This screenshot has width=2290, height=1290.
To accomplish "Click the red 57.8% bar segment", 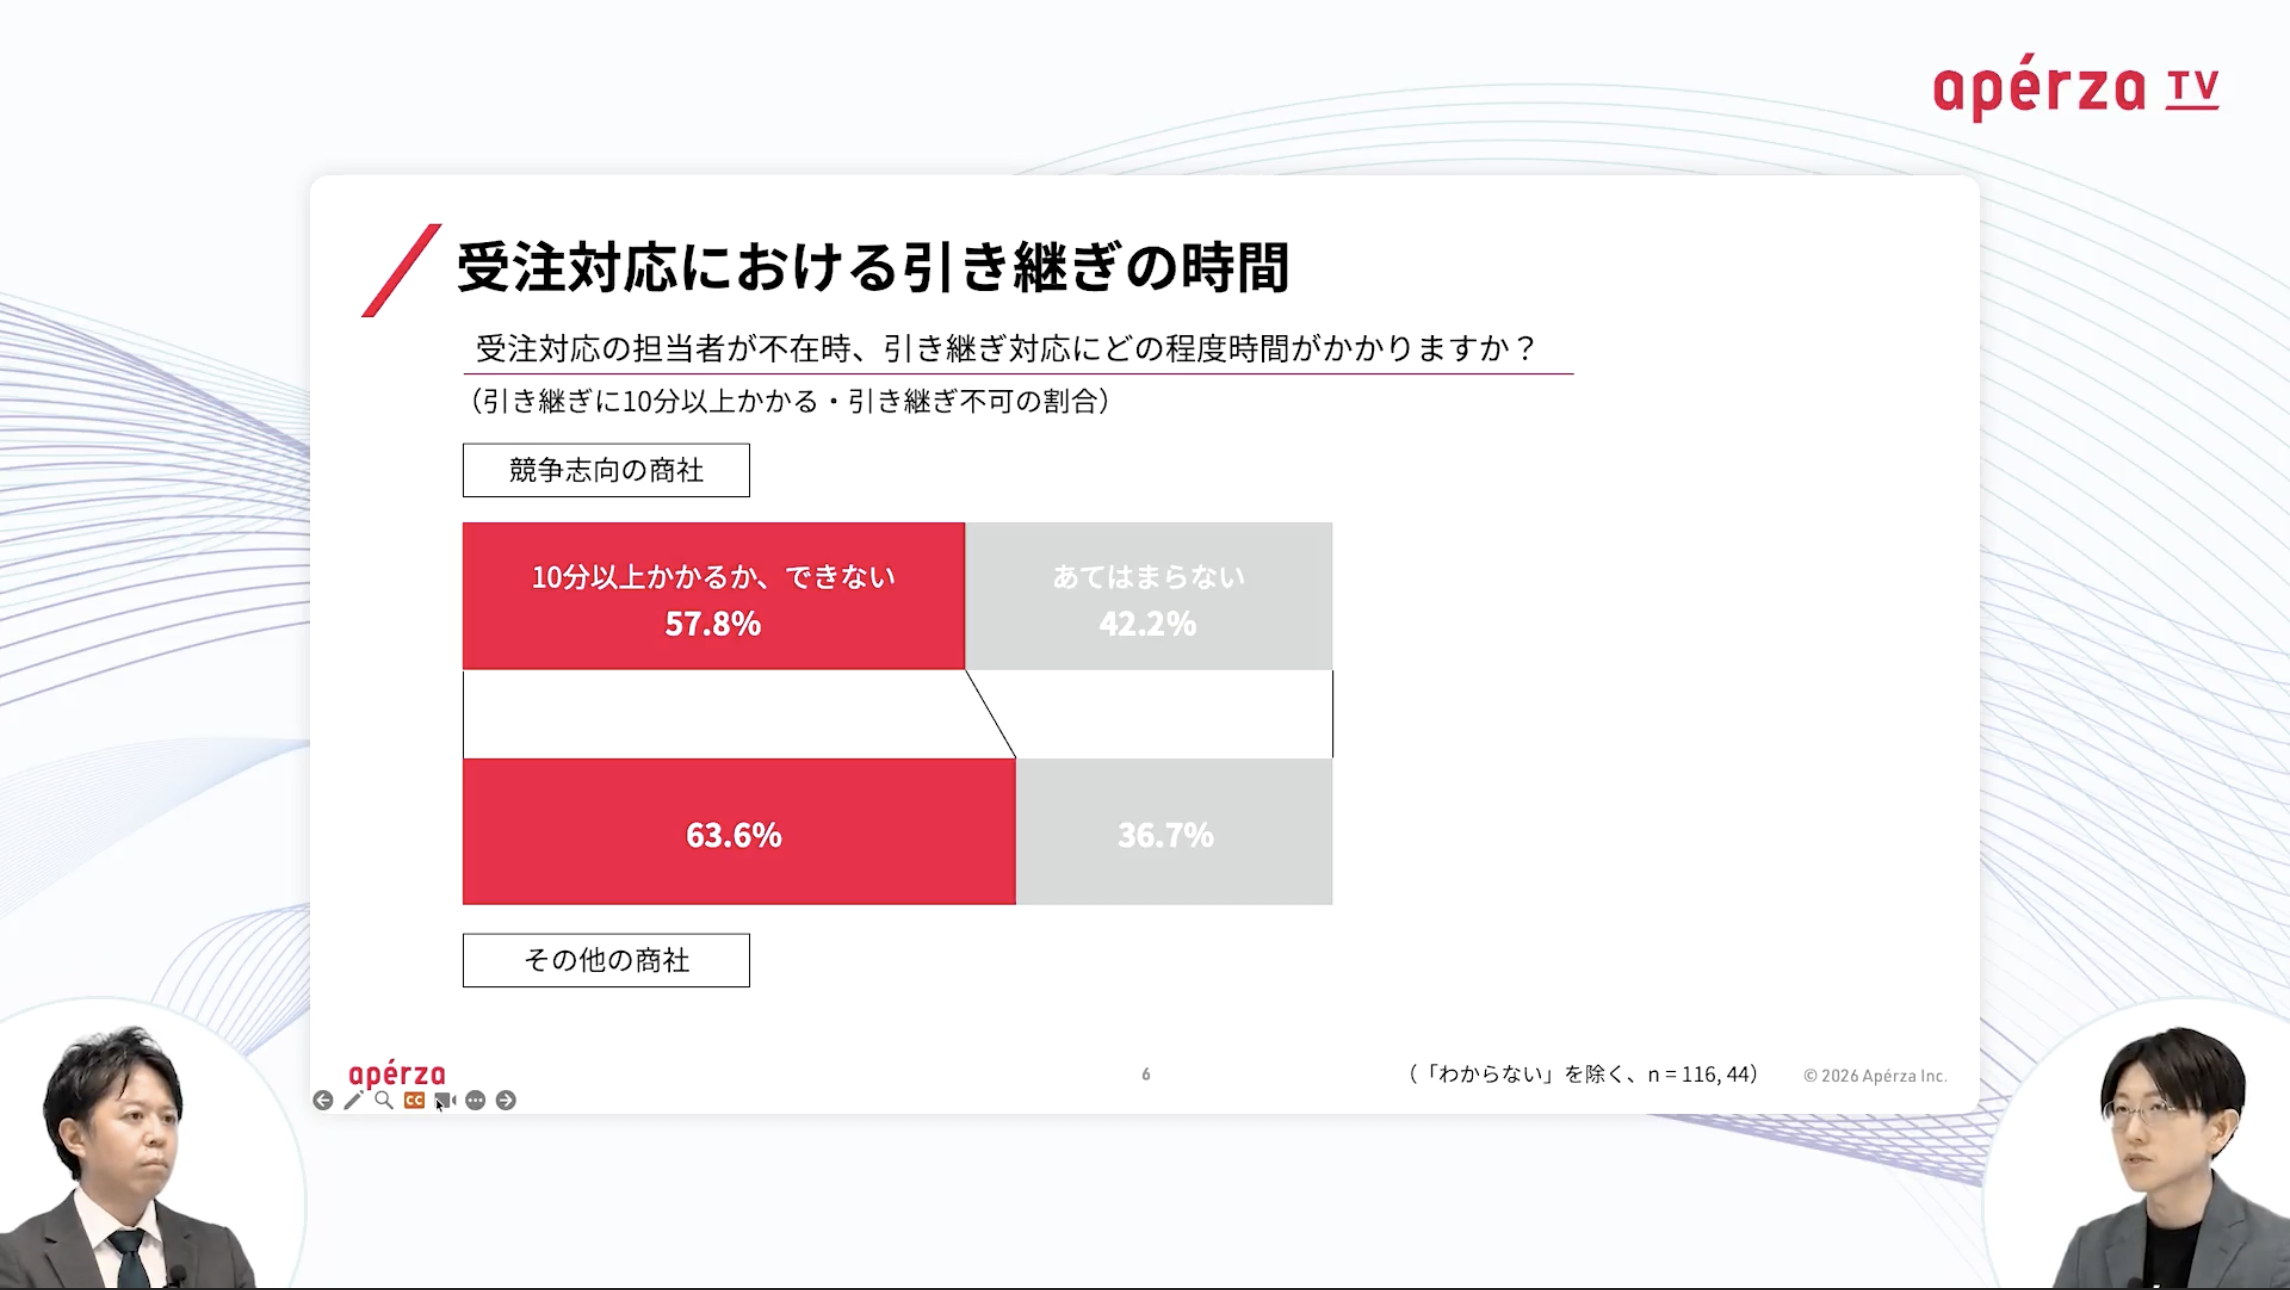I will point(713,596).
